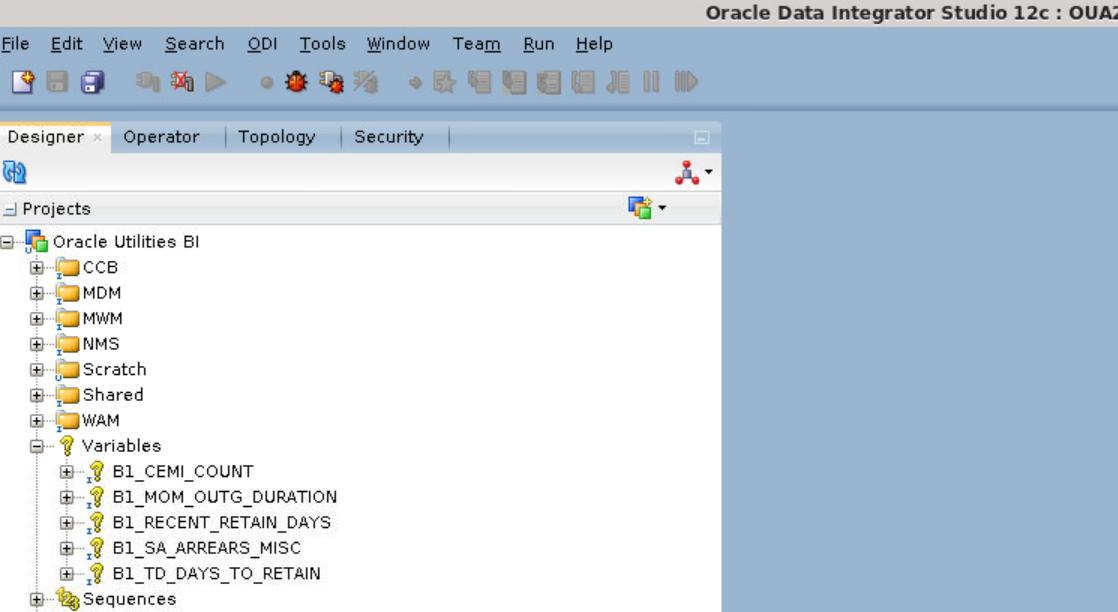Expand the Shared folder node

(x=37, y=395)
